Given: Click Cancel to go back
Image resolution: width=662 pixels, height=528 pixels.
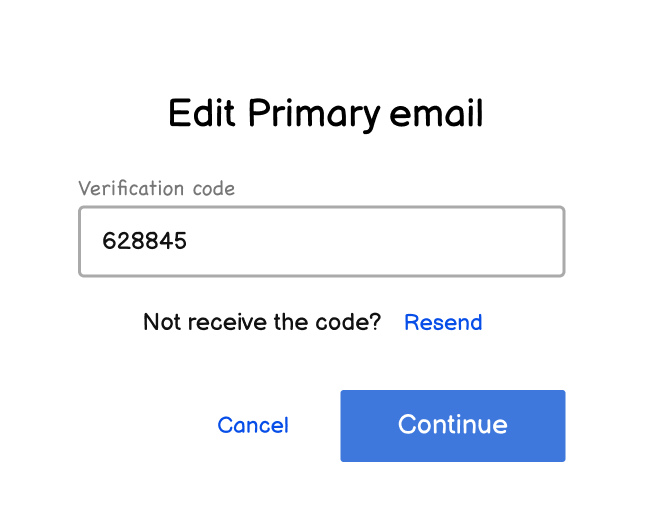Looking at the screenshot, I should [x=253, y=425].
